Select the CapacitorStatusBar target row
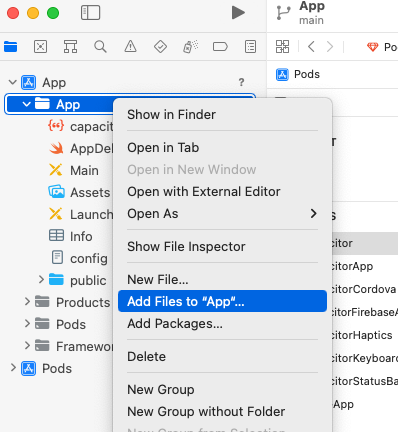 click(x=365, y=381)
